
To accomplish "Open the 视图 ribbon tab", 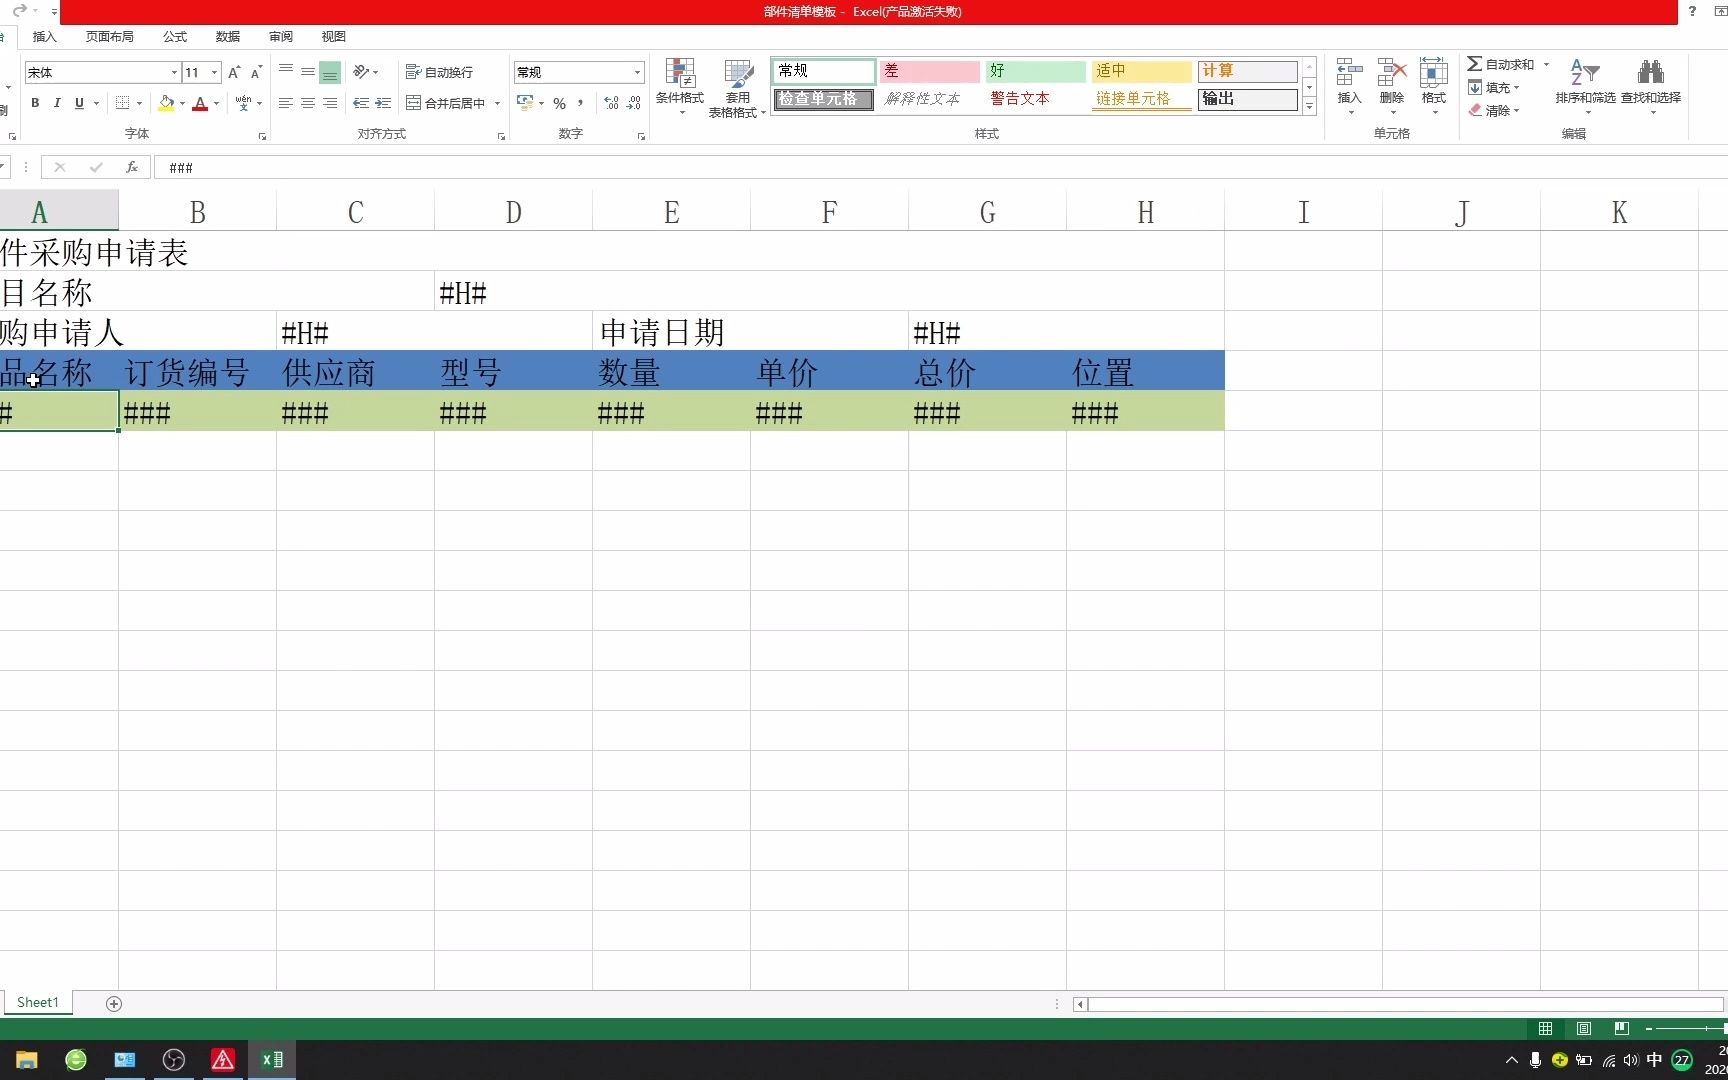I will (334, 36).
